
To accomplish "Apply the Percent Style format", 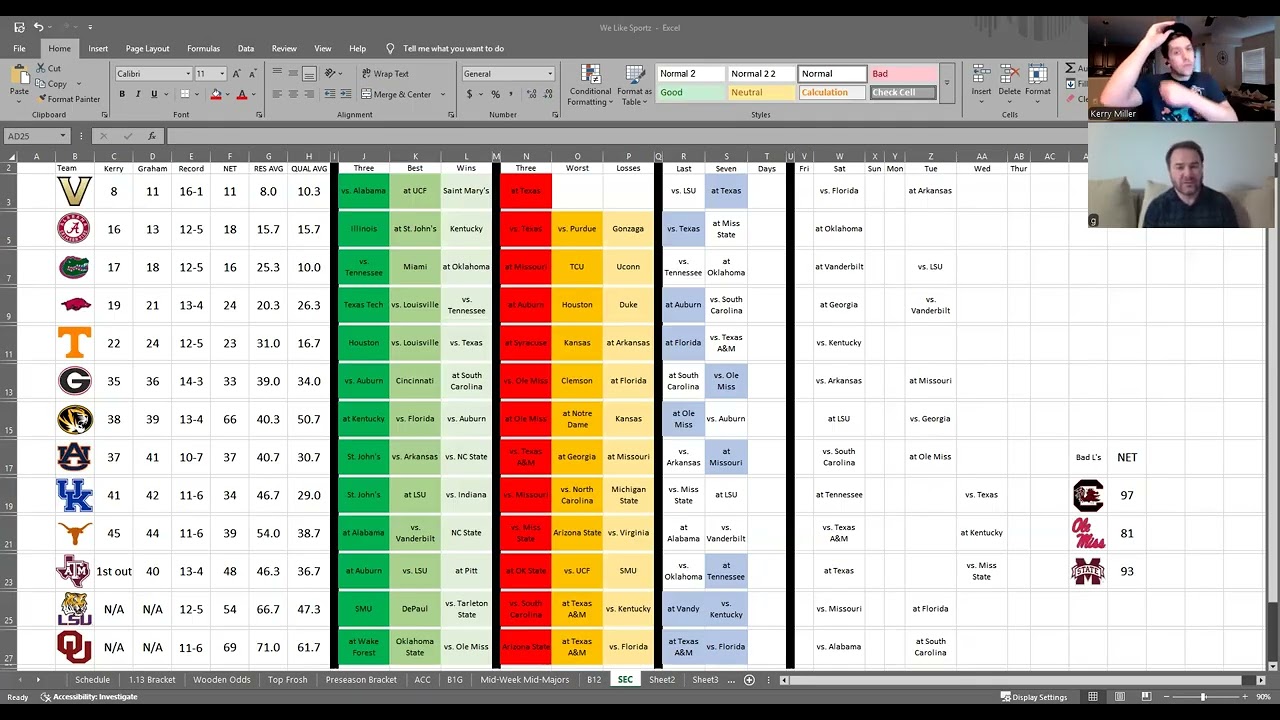I will click(x=495, y=94).
